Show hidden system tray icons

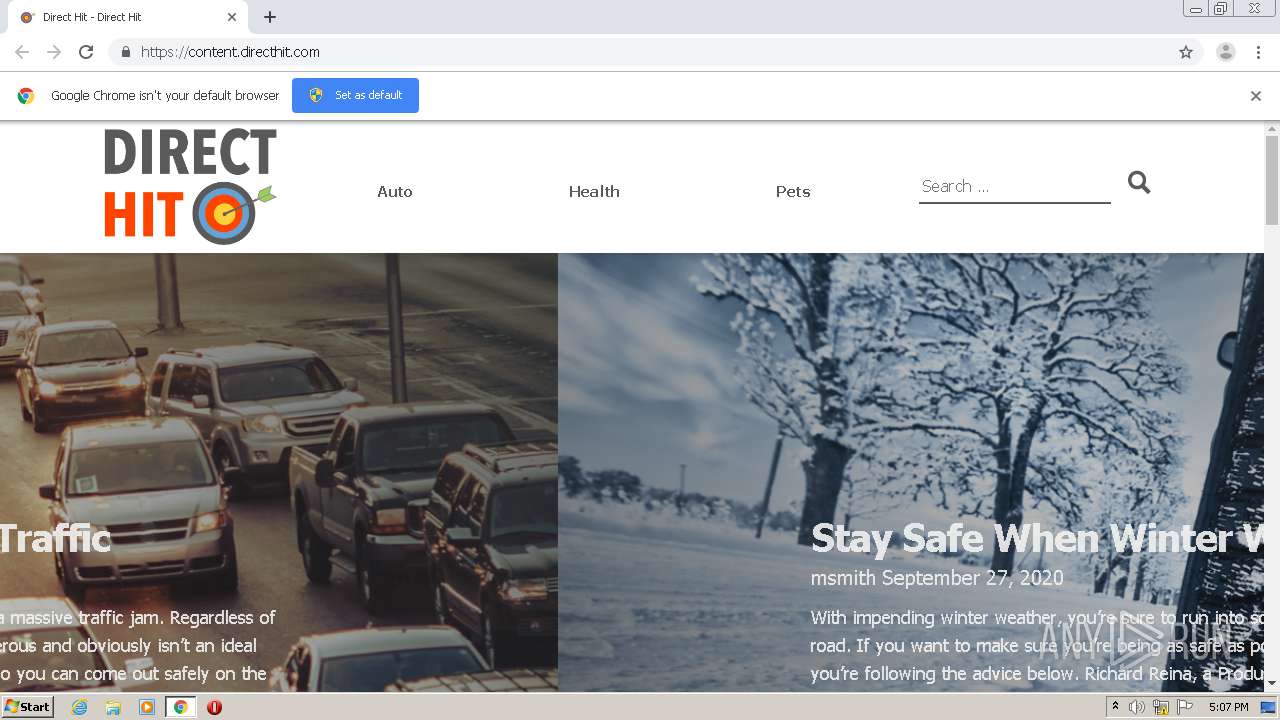[1115, 707]
